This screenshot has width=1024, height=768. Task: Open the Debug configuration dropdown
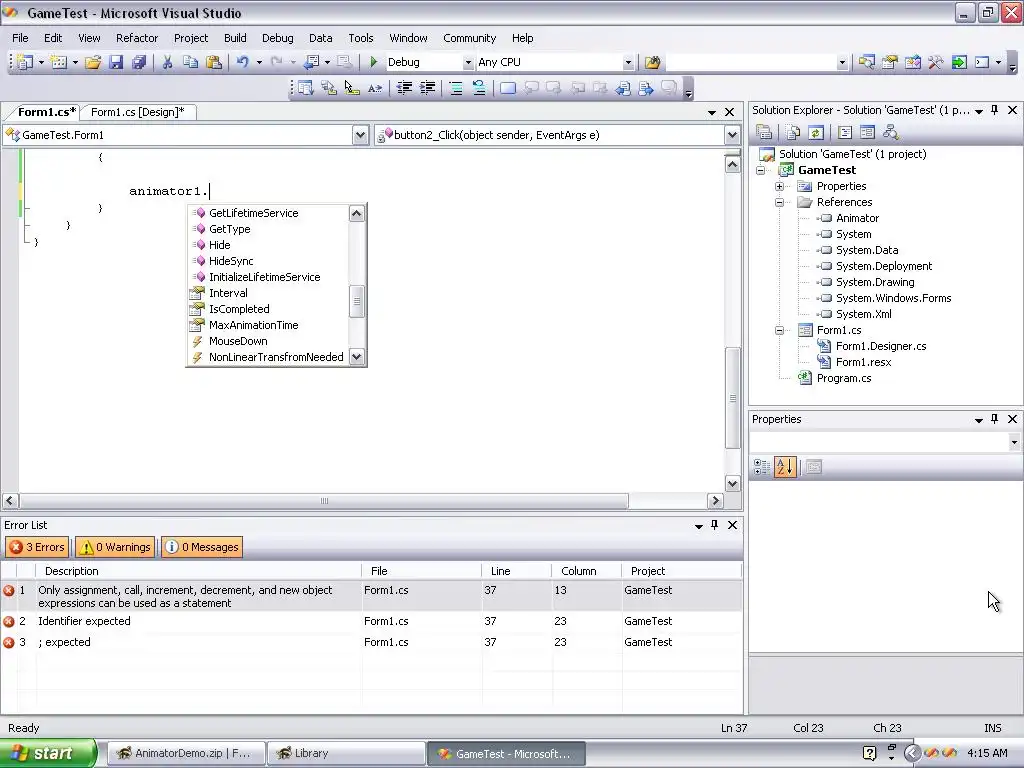pos(468,62)
